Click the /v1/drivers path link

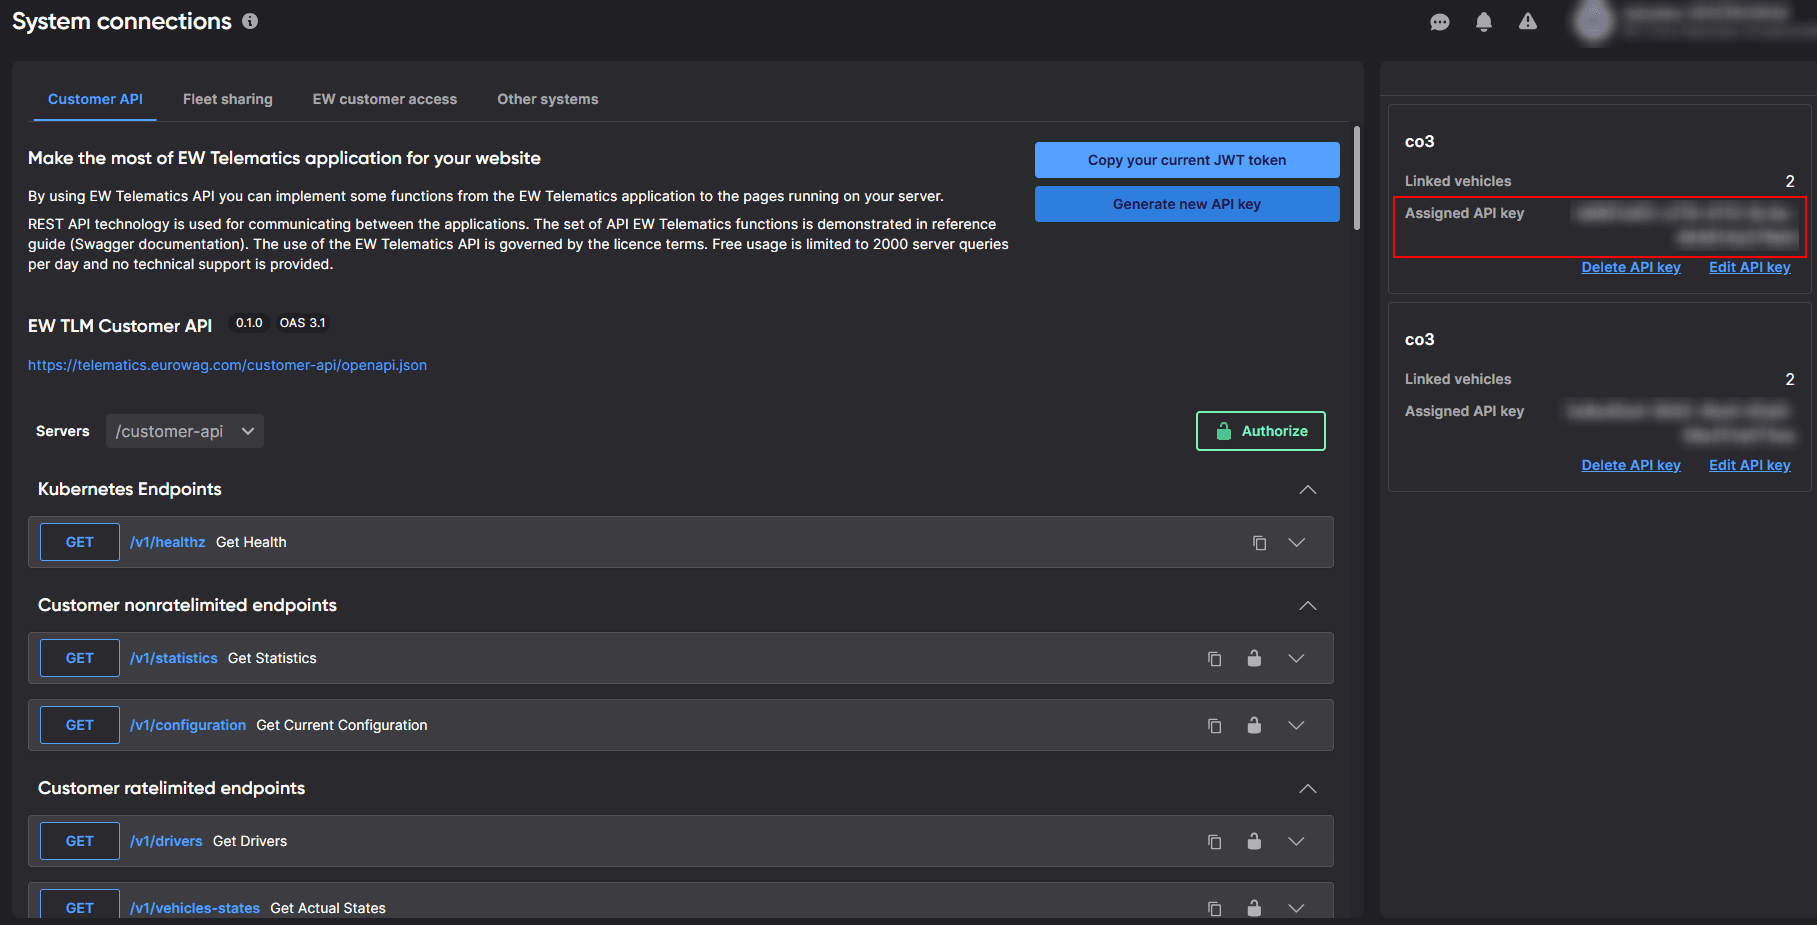[166, 841]
